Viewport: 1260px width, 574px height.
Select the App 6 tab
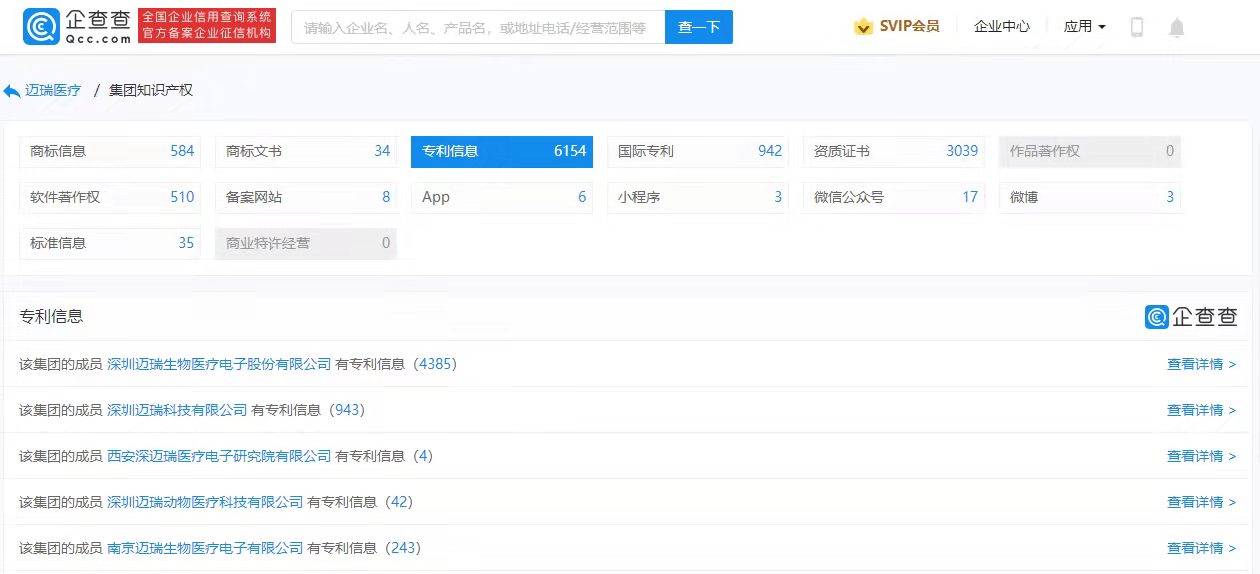[x=502, y=197]
